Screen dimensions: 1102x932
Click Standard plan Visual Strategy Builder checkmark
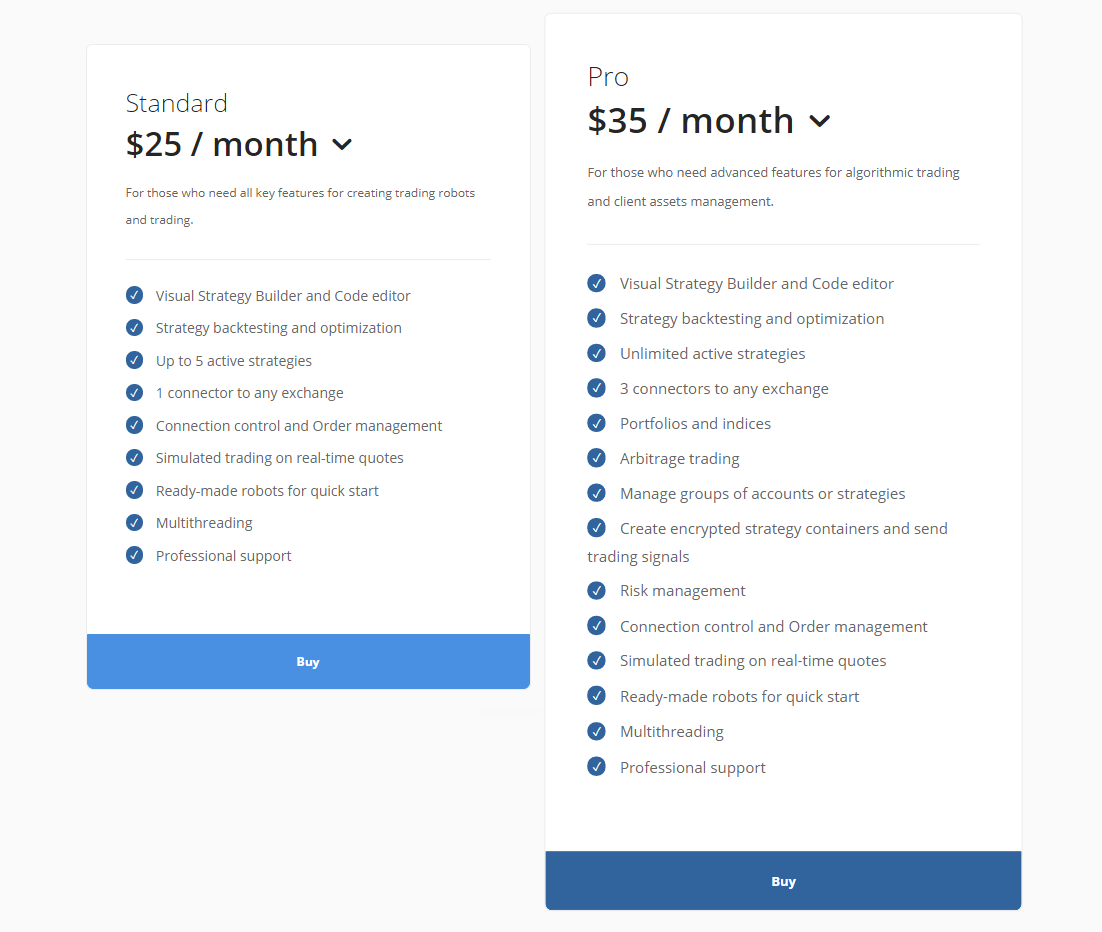(x=134, y=295)
